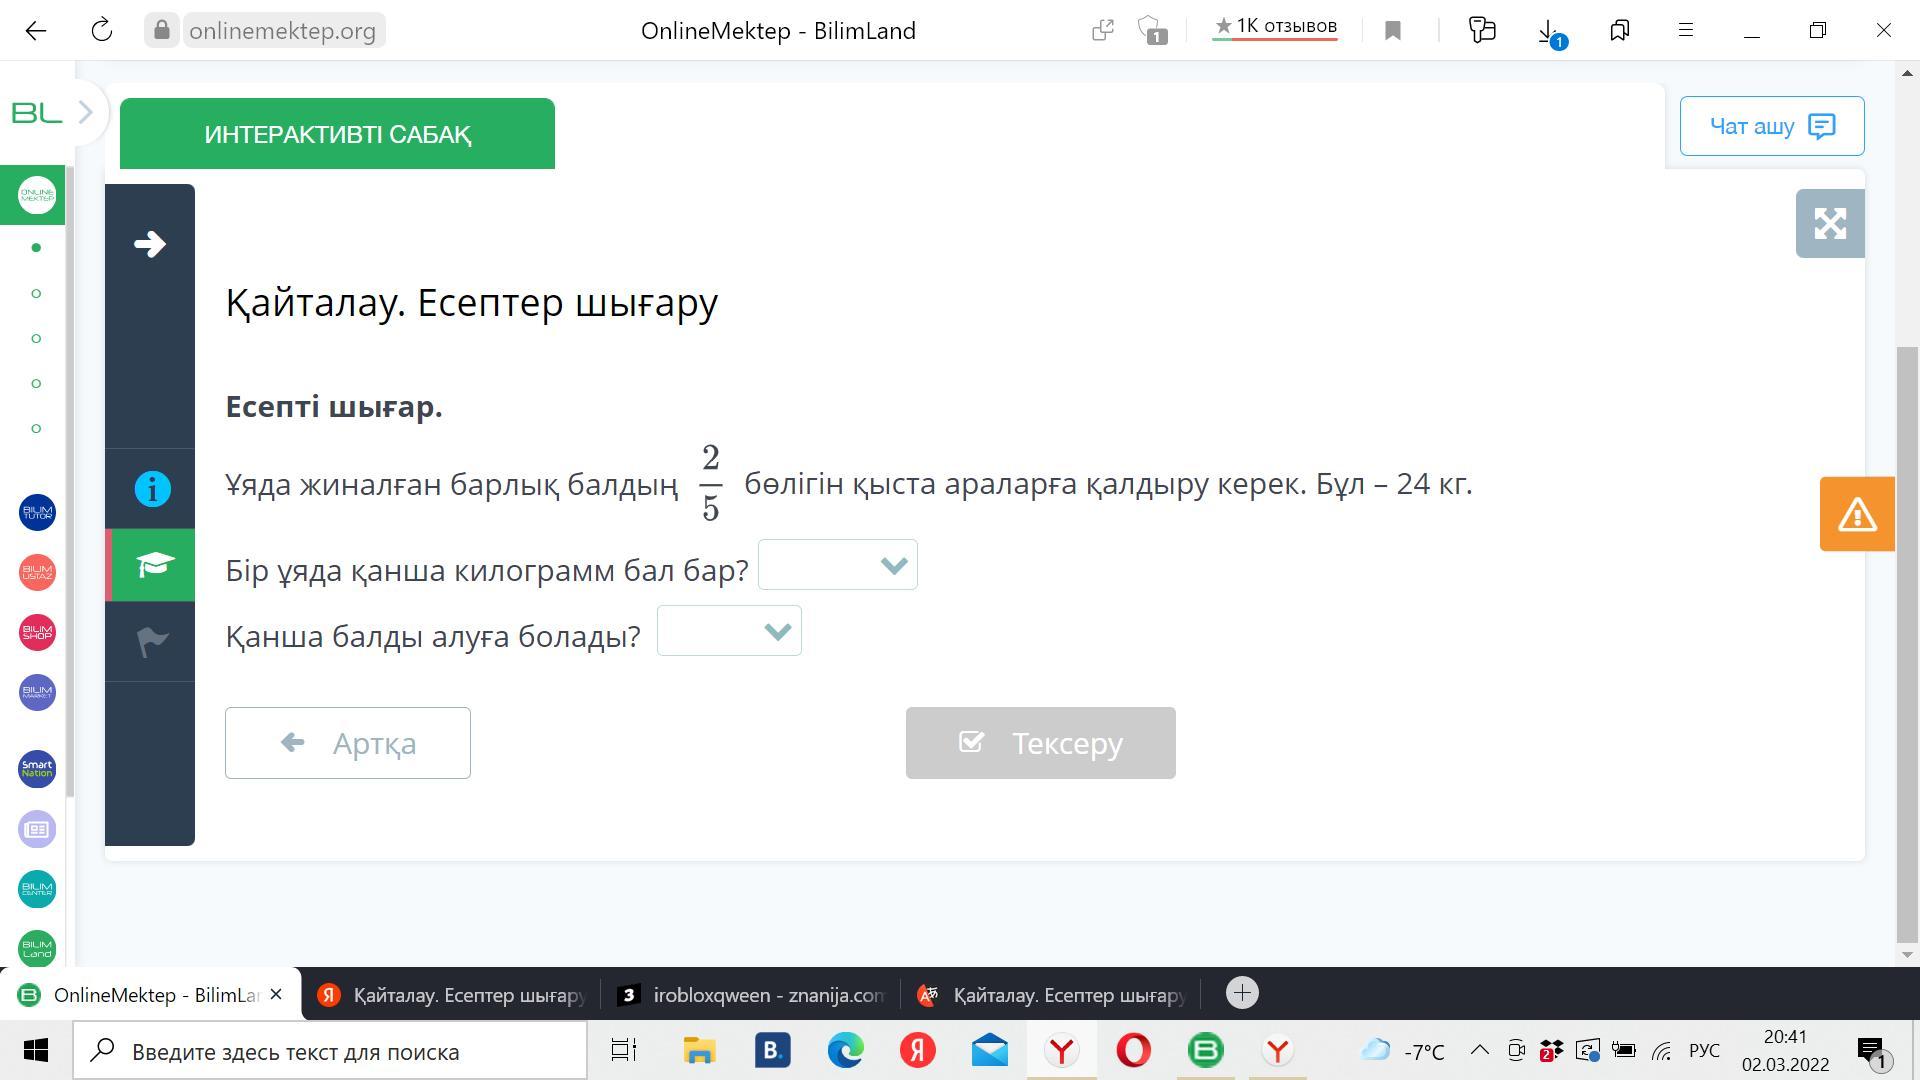Open the info panel icon

click(x=152, y=489)
